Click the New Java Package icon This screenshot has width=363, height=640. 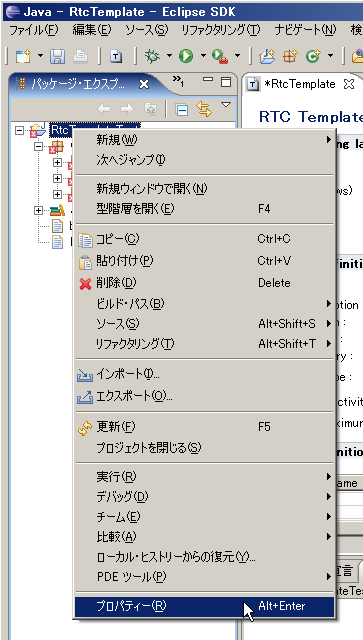point(290,56)
